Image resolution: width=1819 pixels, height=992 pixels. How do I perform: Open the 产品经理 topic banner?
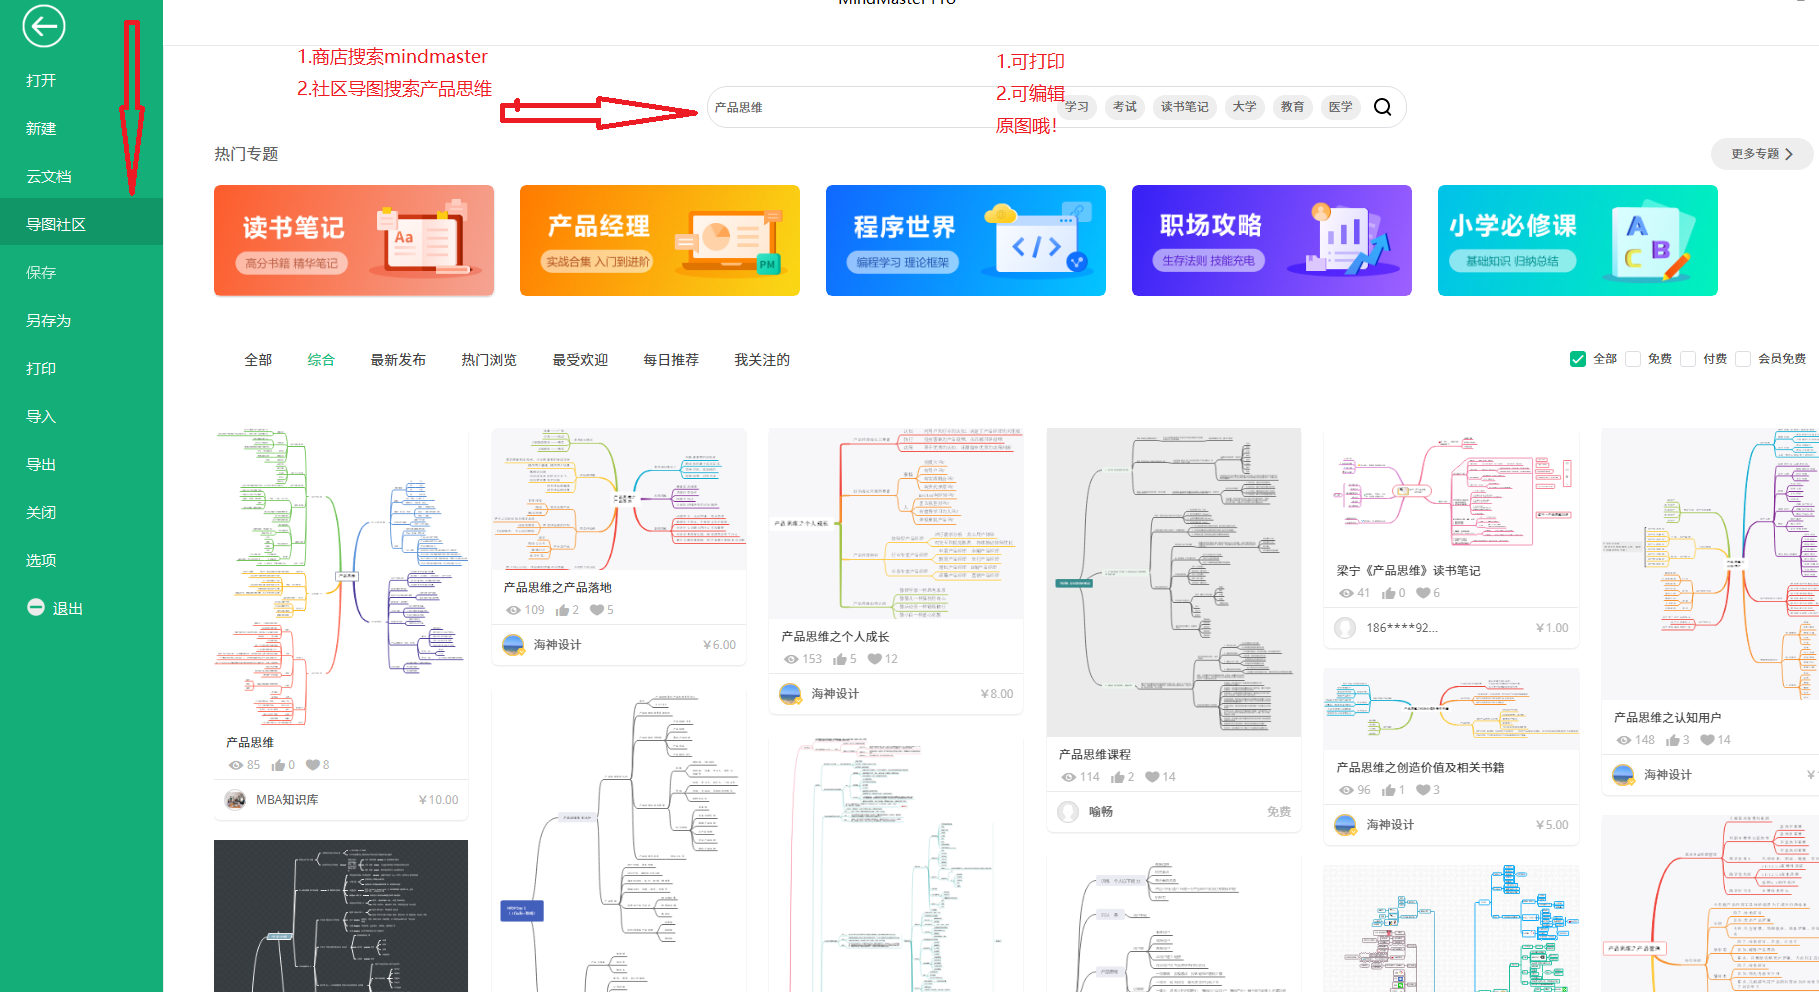click(660, 240)
